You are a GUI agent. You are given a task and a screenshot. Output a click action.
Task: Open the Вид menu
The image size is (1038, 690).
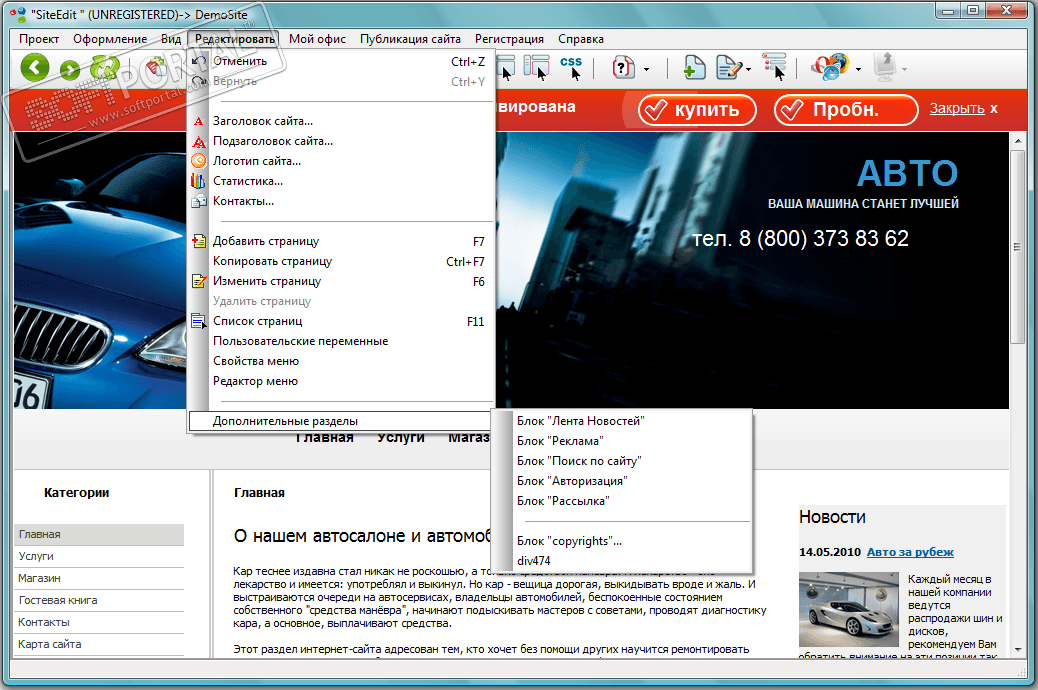[x=171, y=39]
